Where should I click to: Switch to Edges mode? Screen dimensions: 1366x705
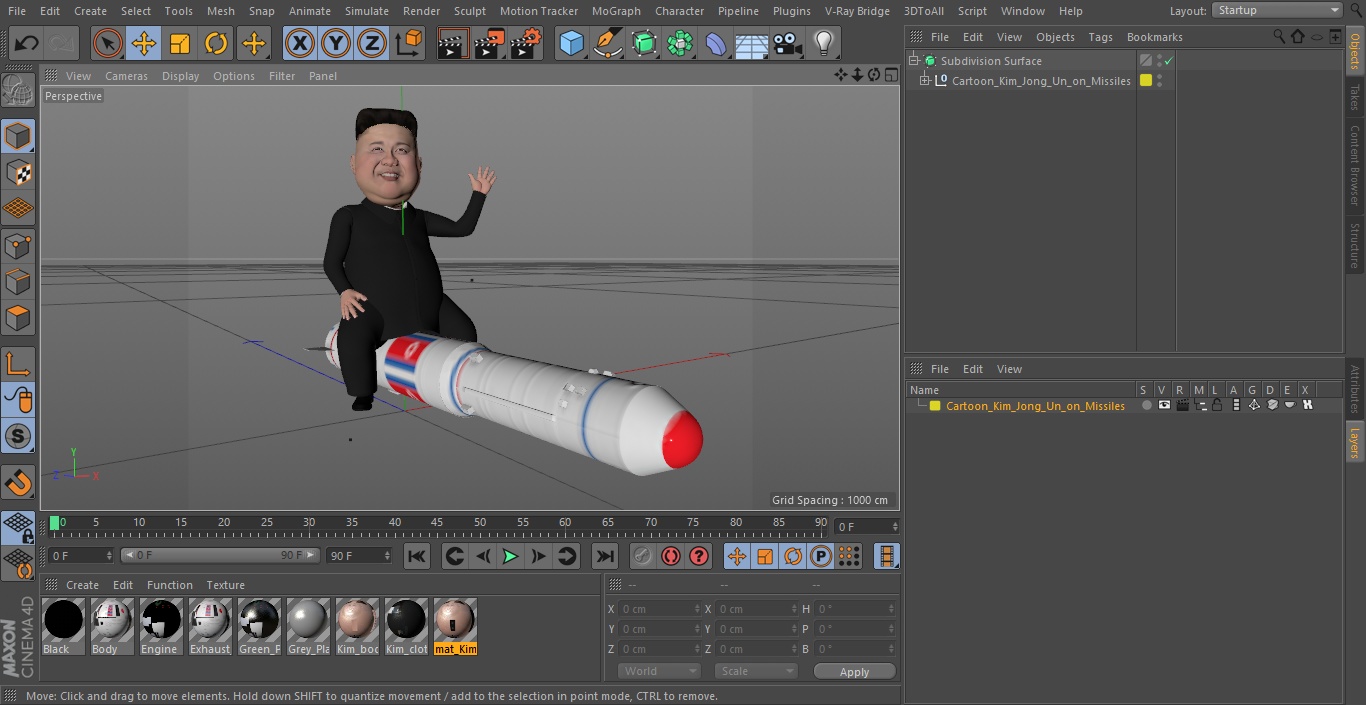[x=18, y=281]
